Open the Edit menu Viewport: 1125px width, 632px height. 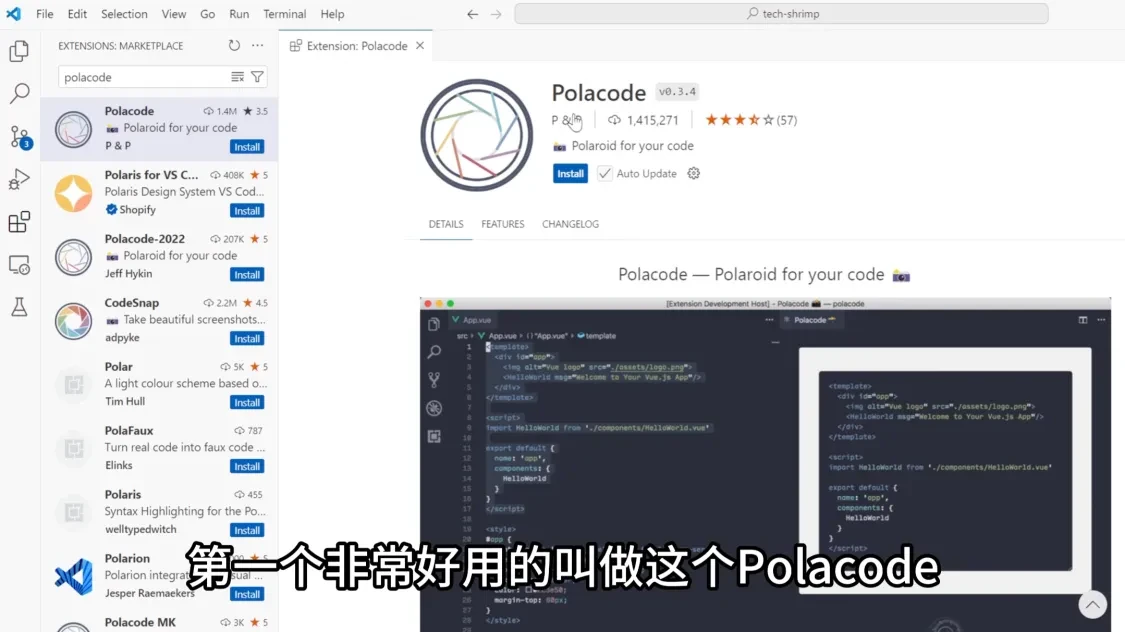tap(77, 14)
